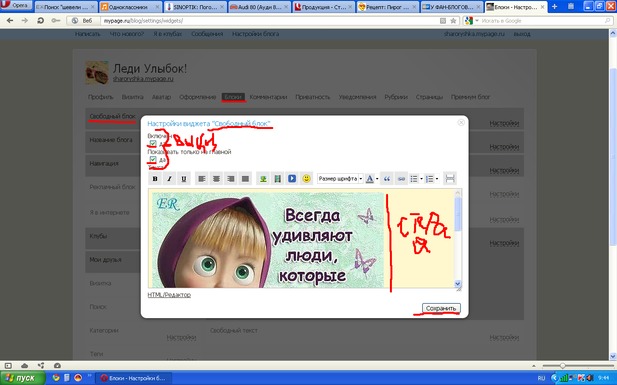Go back with the browser back arrow
Image resolution: width=617 pixels, height=385 pixels.
pyautogui.click(x=10, y=20)
